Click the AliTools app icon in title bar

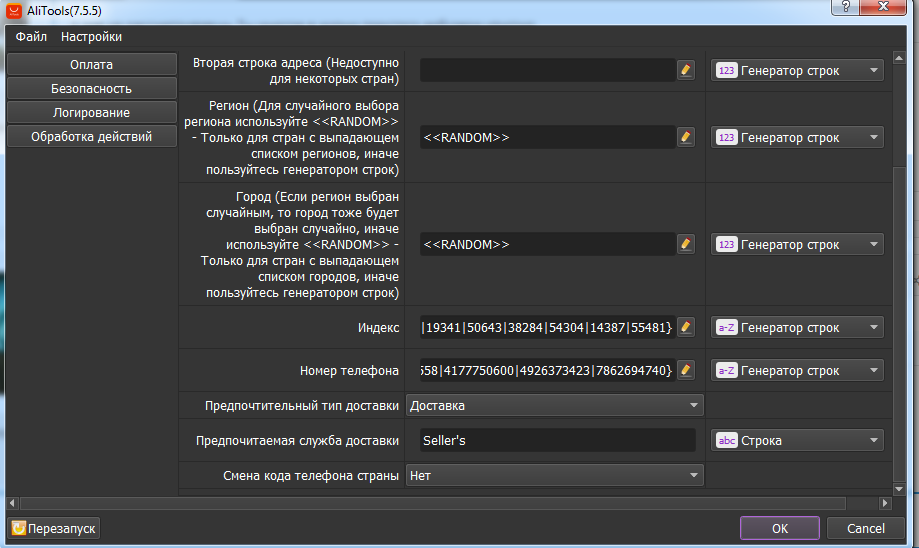pos(13,11)
